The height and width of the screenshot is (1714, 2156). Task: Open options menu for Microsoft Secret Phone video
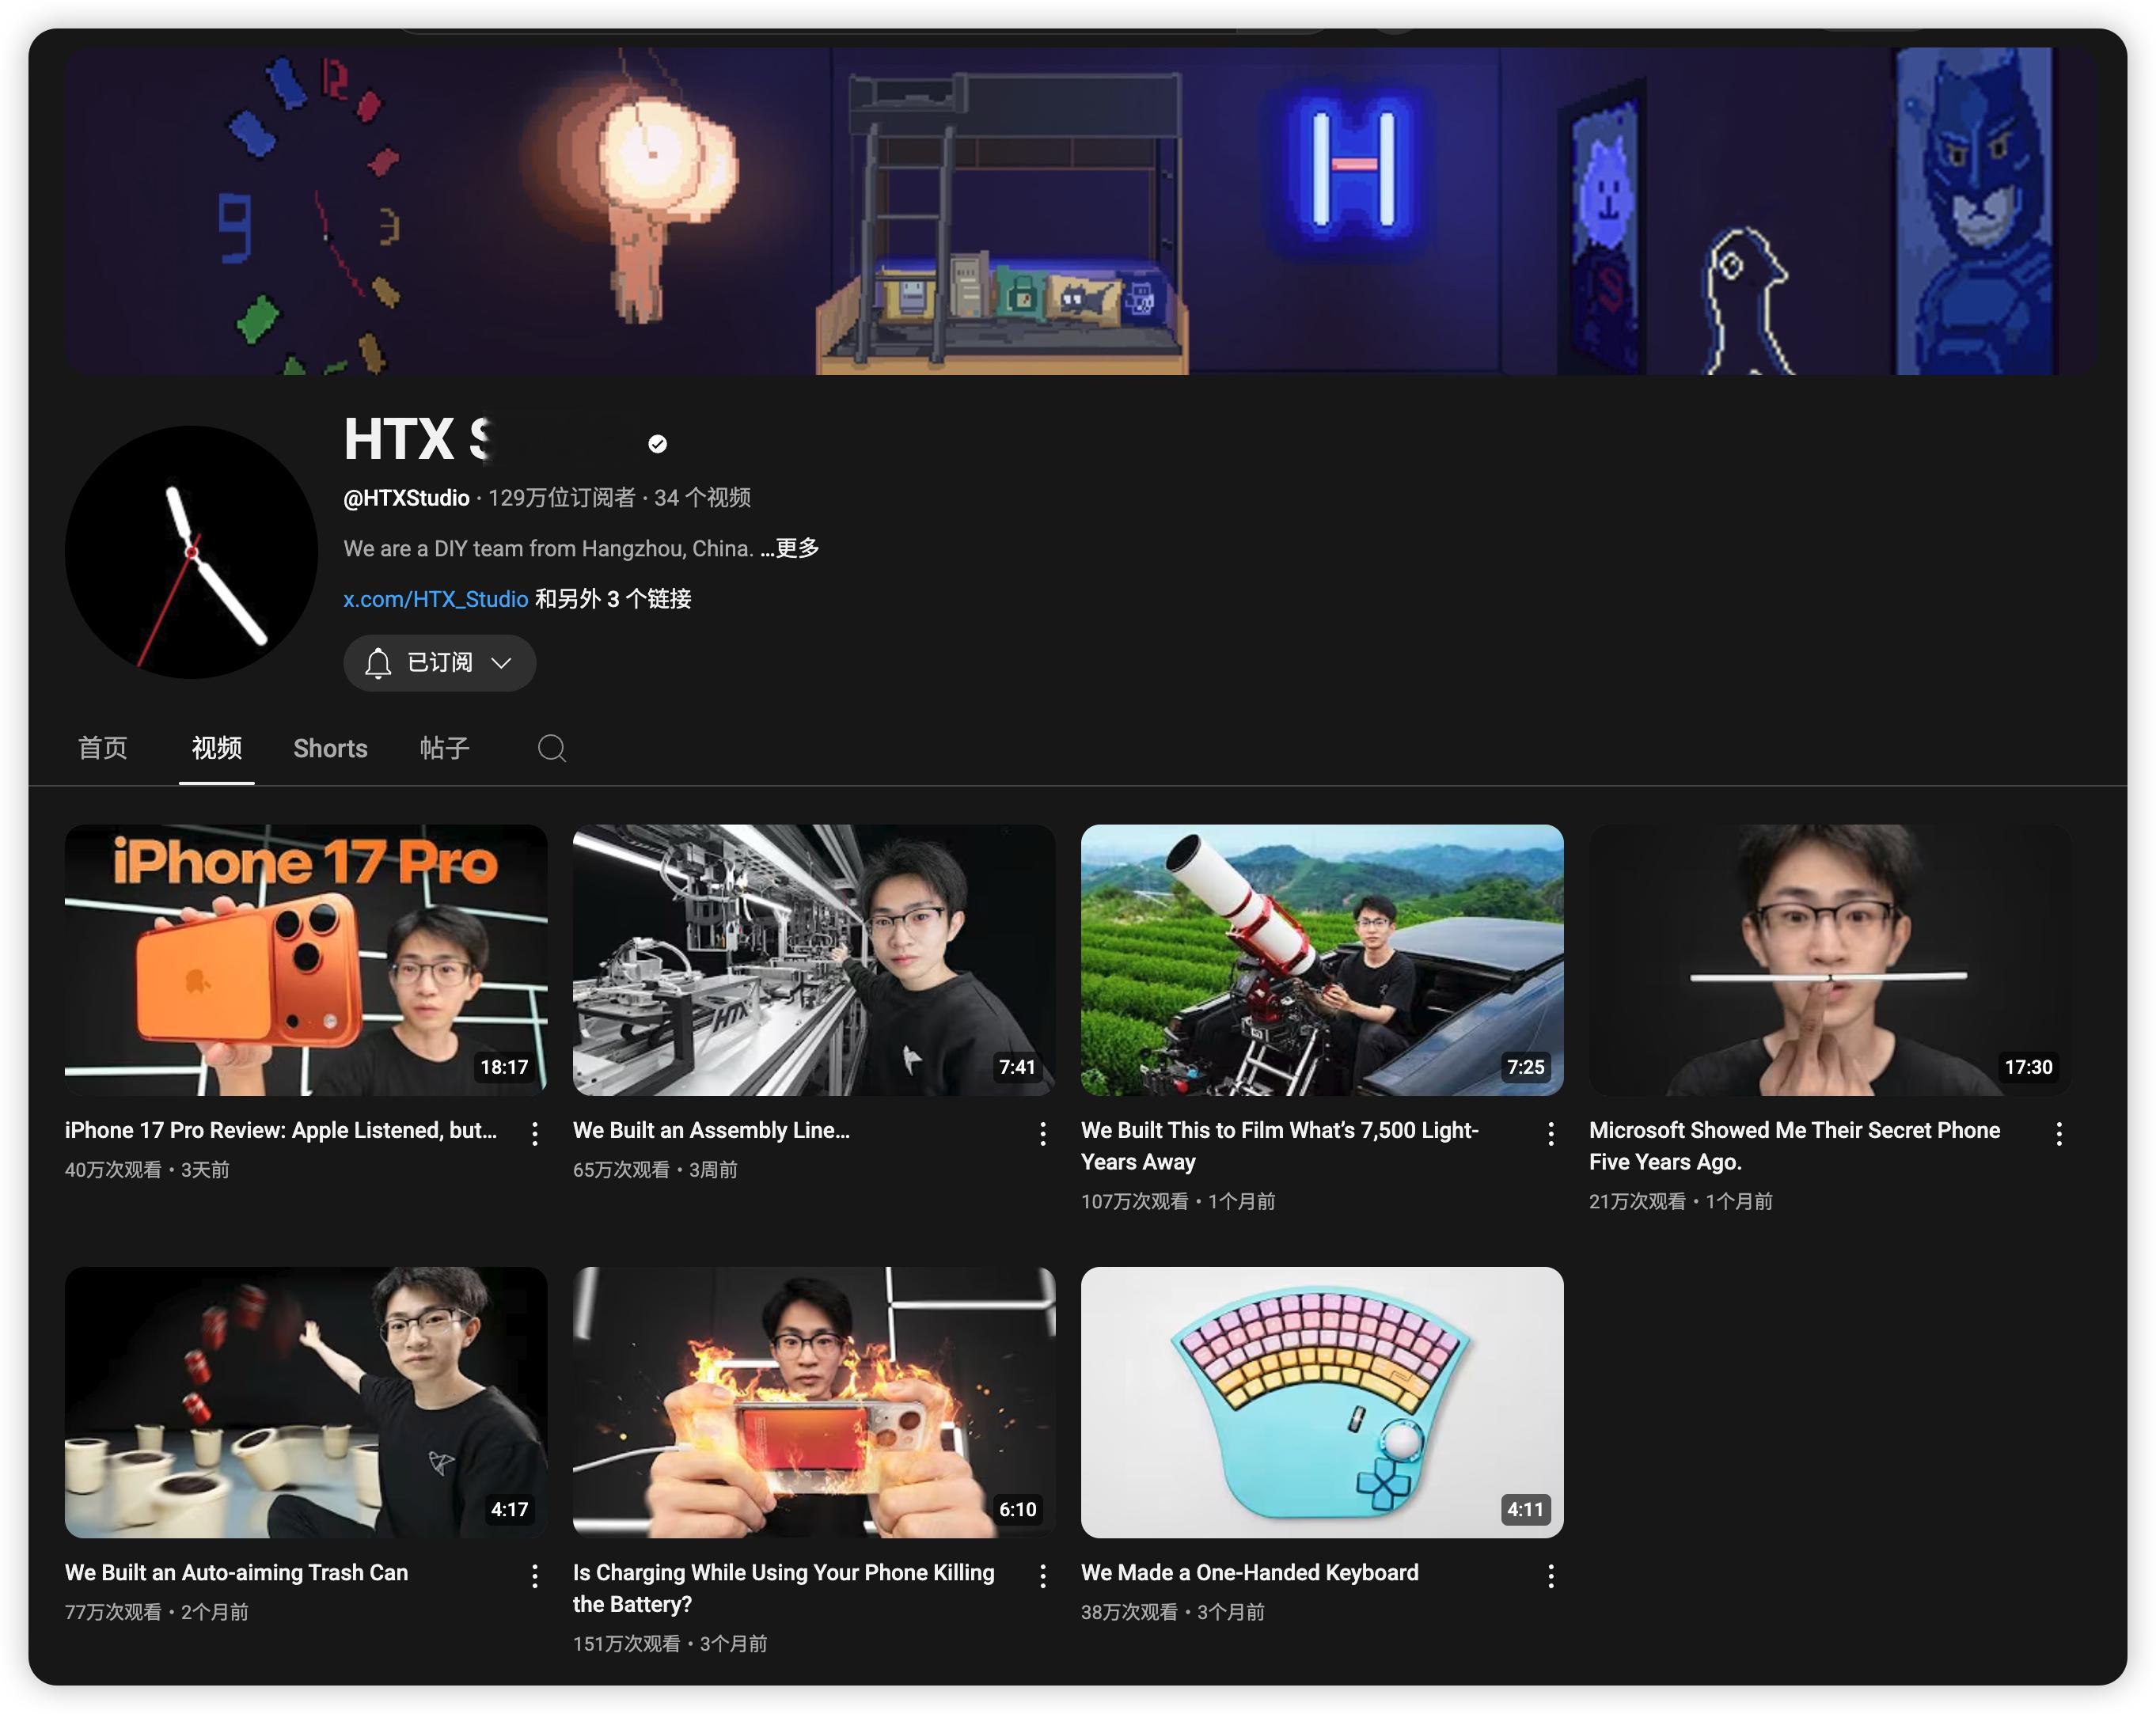click(2059, 1133)
